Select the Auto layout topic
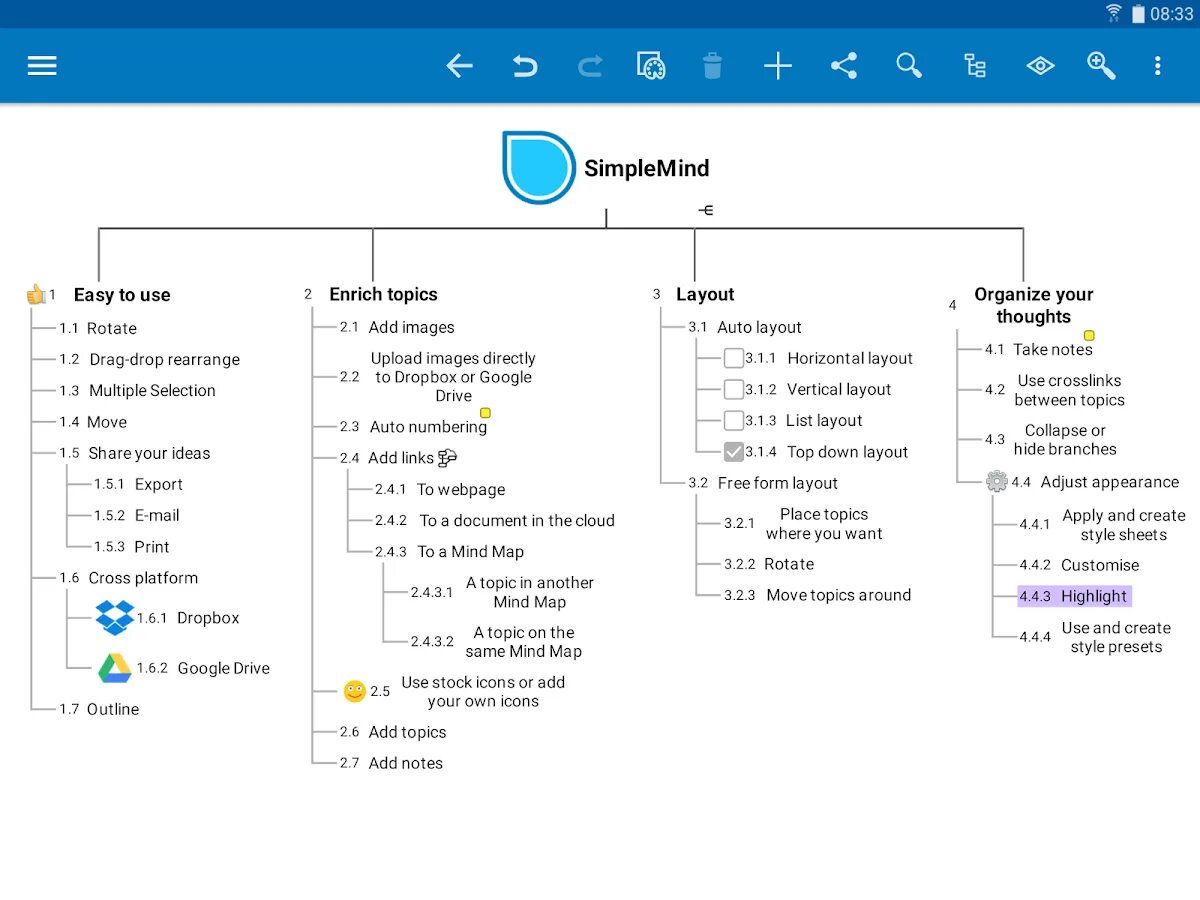 759,327
